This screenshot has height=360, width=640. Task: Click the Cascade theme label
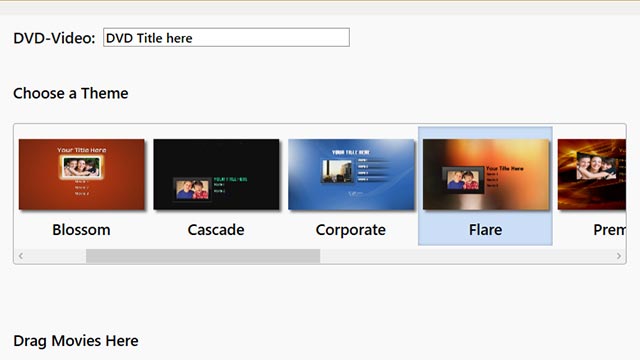pyautogui.click(x=216, y=230)
